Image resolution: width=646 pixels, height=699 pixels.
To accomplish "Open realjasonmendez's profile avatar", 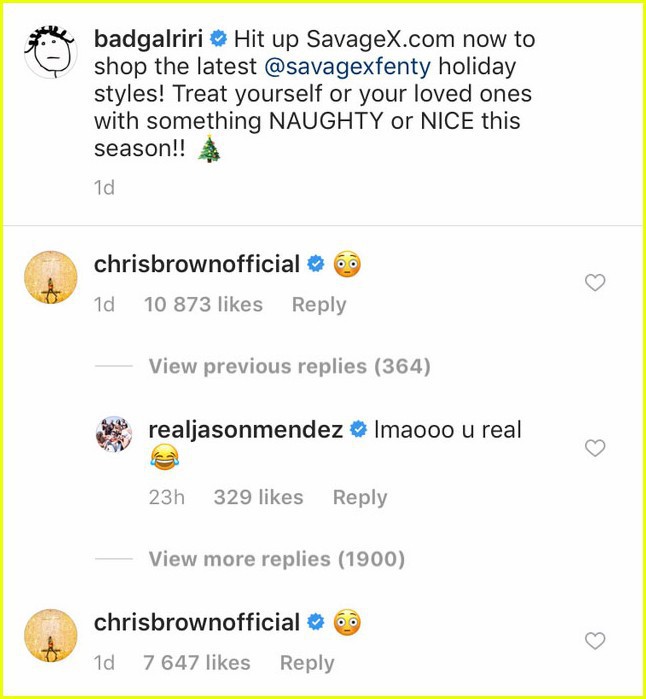I will 114,434.
